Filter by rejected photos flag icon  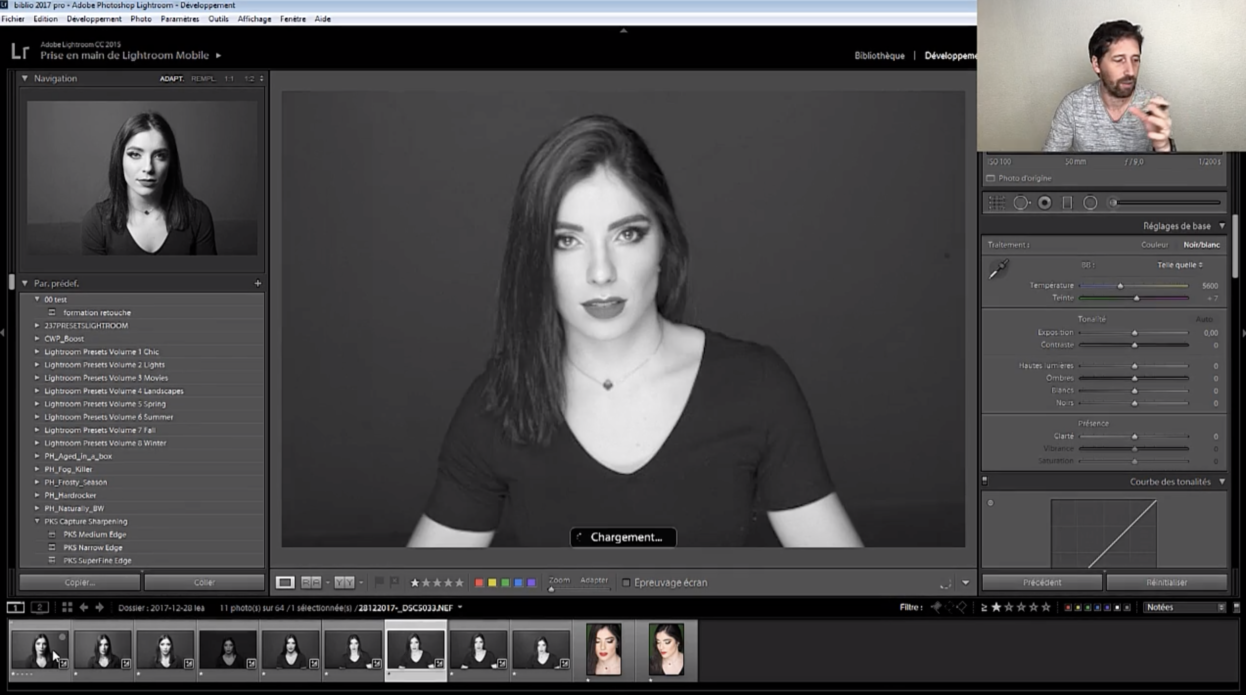964,607
